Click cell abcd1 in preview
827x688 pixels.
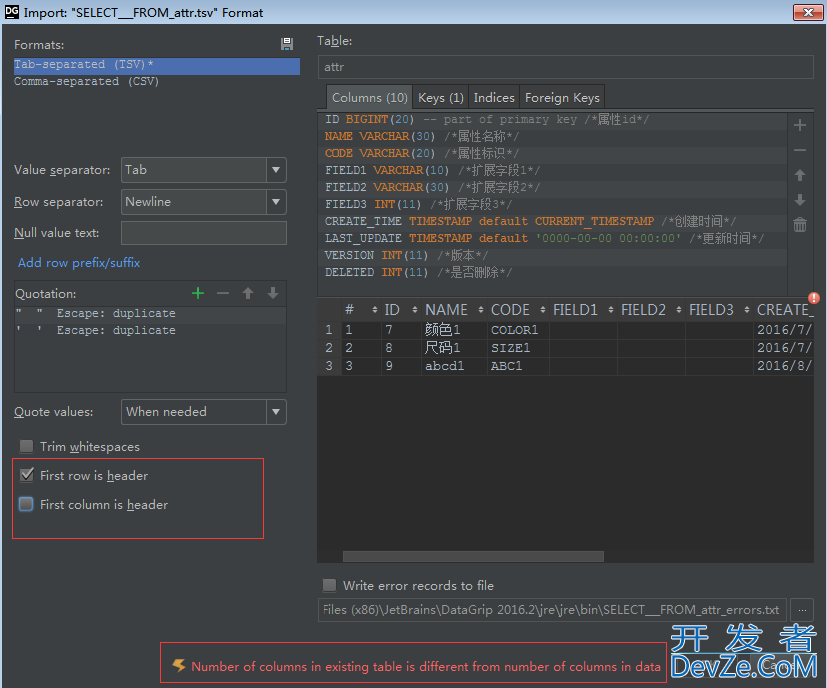454,366
